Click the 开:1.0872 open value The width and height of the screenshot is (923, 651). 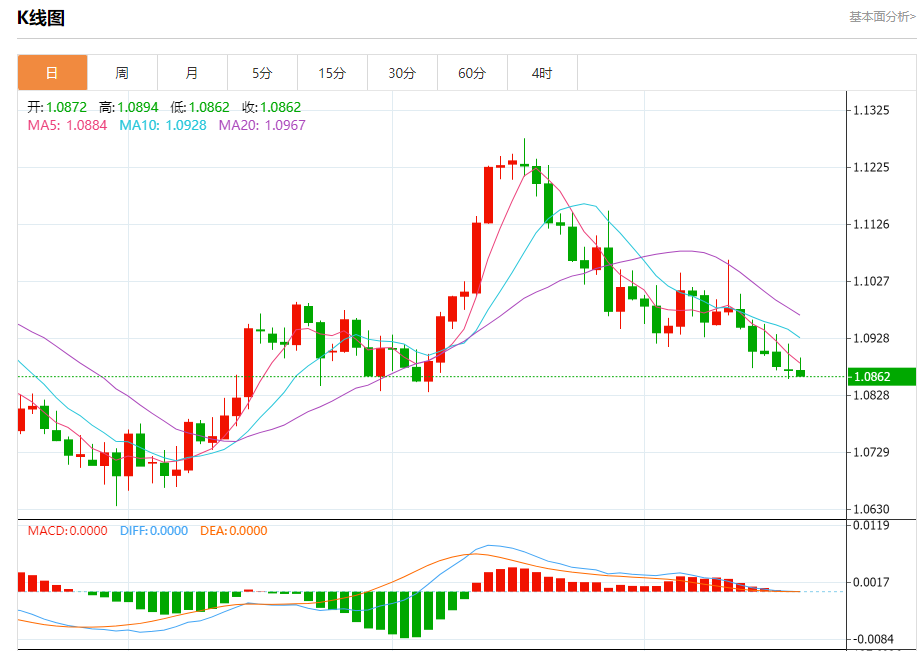(57, 107)
